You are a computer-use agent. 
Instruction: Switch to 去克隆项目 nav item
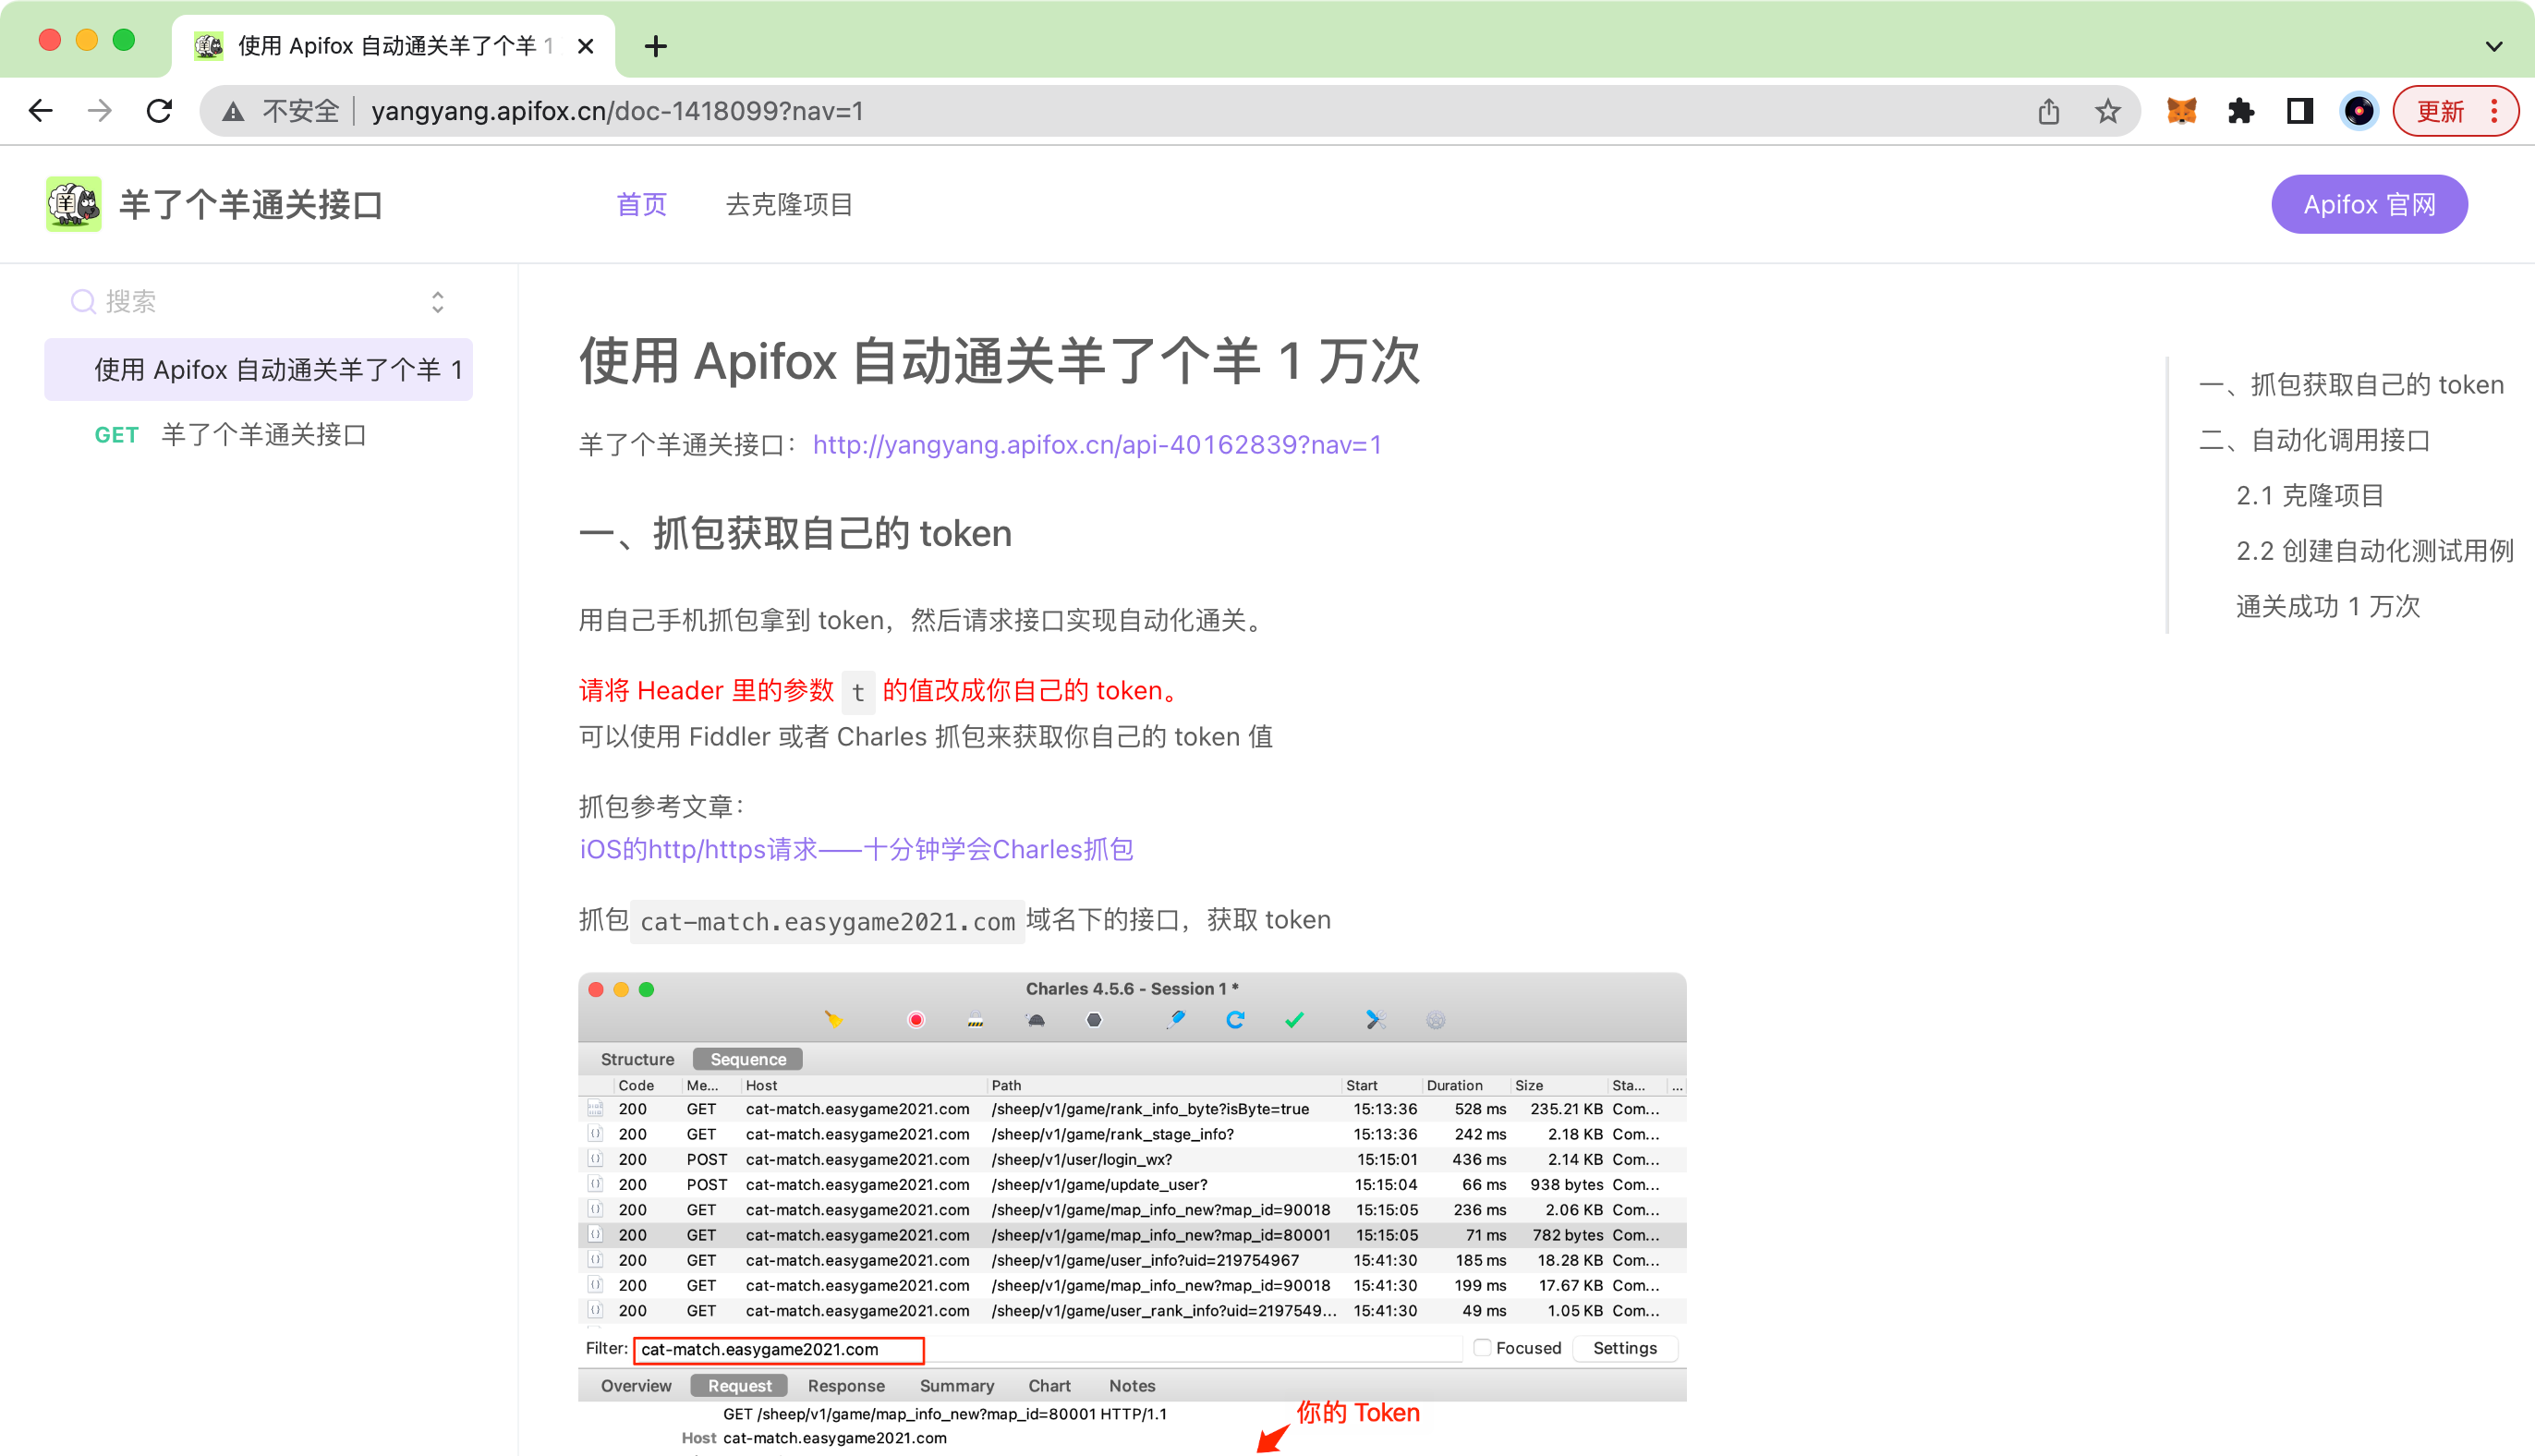click(789, 205)
